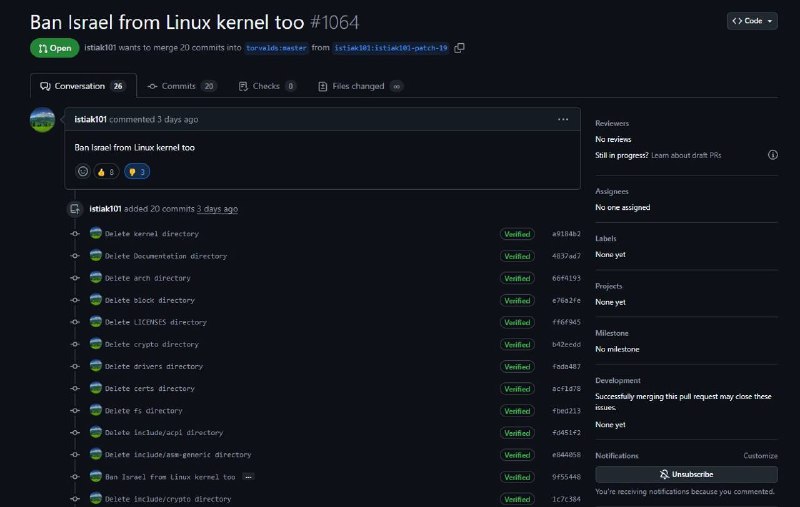The height and width of the screenshot is (507, 800).
Task: Open the 'Delete arch directory' commit
Action: (x=147, y=278)
